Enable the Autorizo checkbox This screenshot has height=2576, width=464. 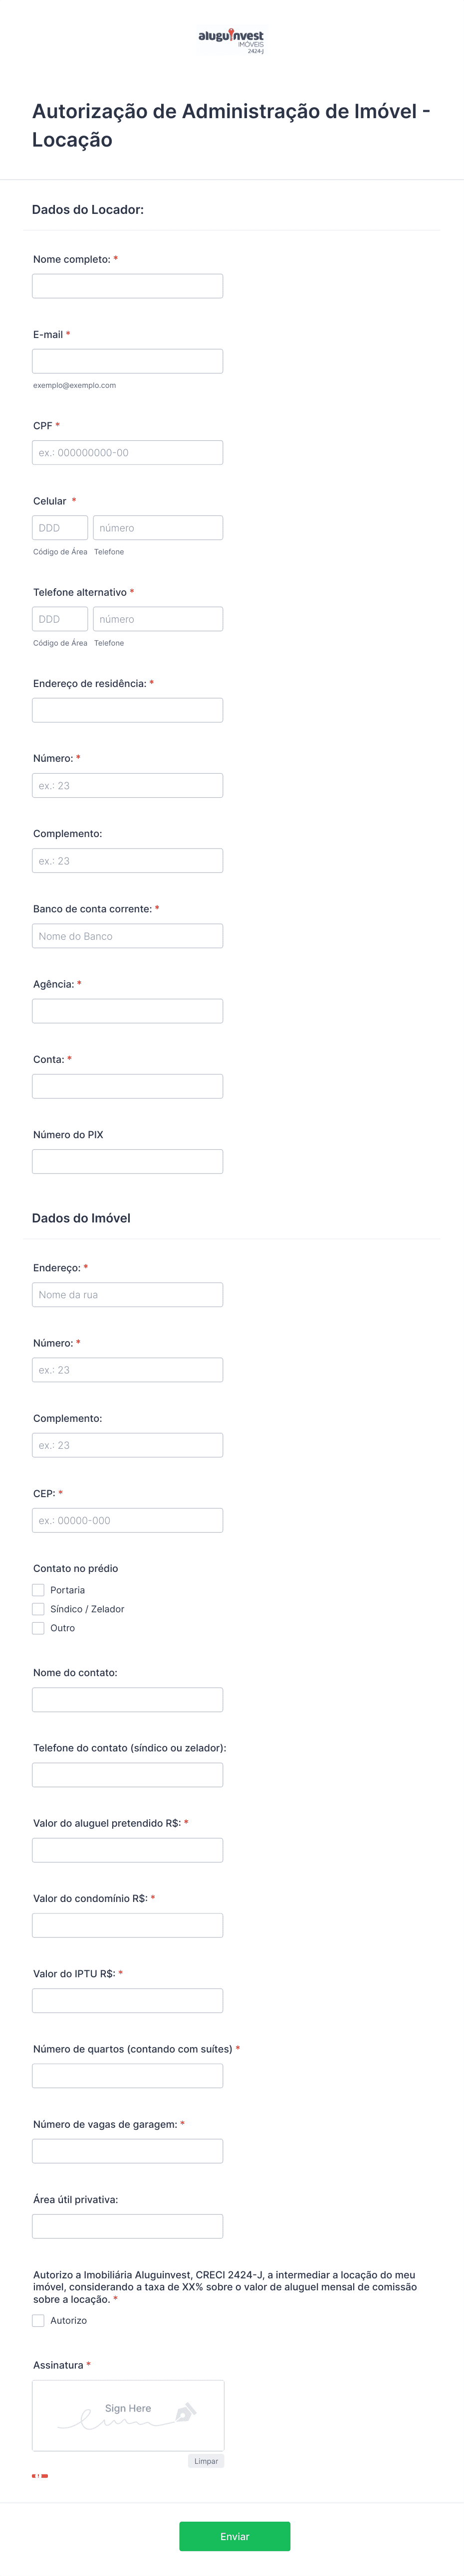38,2320
